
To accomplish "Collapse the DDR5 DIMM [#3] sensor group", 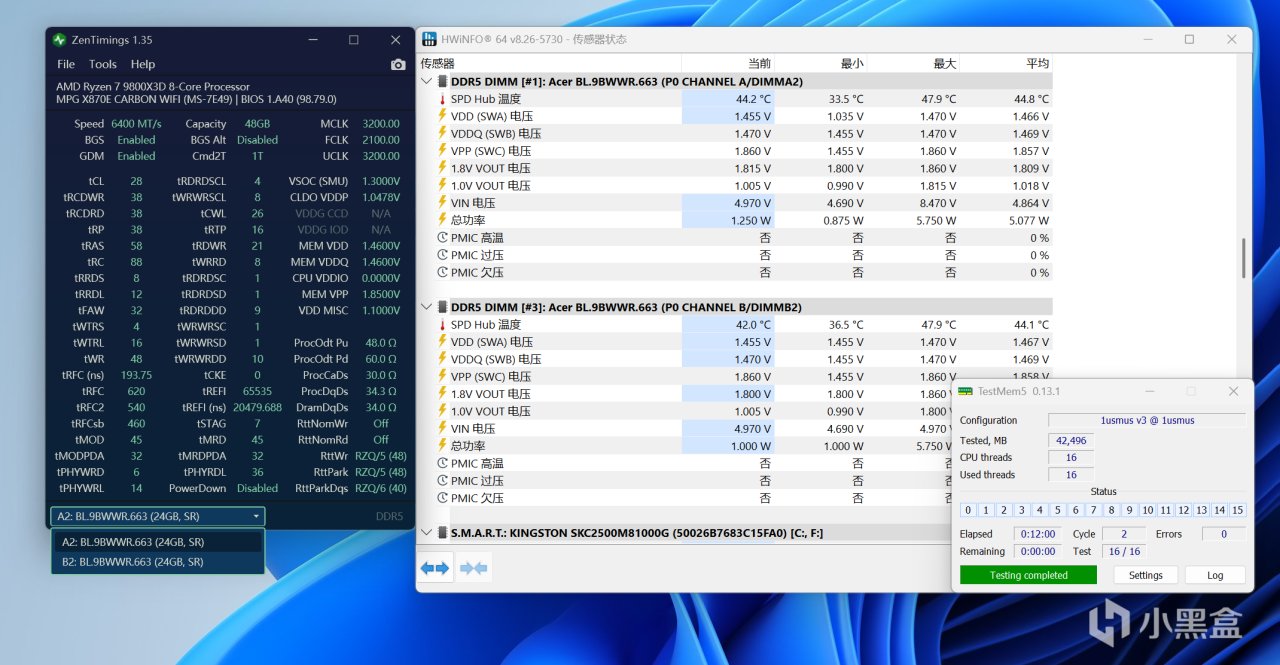I will click(427, 307).
